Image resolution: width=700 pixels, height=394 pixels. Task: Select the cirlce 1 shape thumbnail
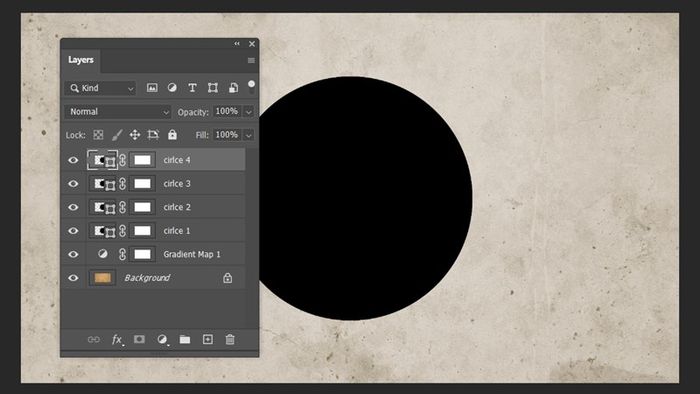pyautogui.click(x=103, y=231)
